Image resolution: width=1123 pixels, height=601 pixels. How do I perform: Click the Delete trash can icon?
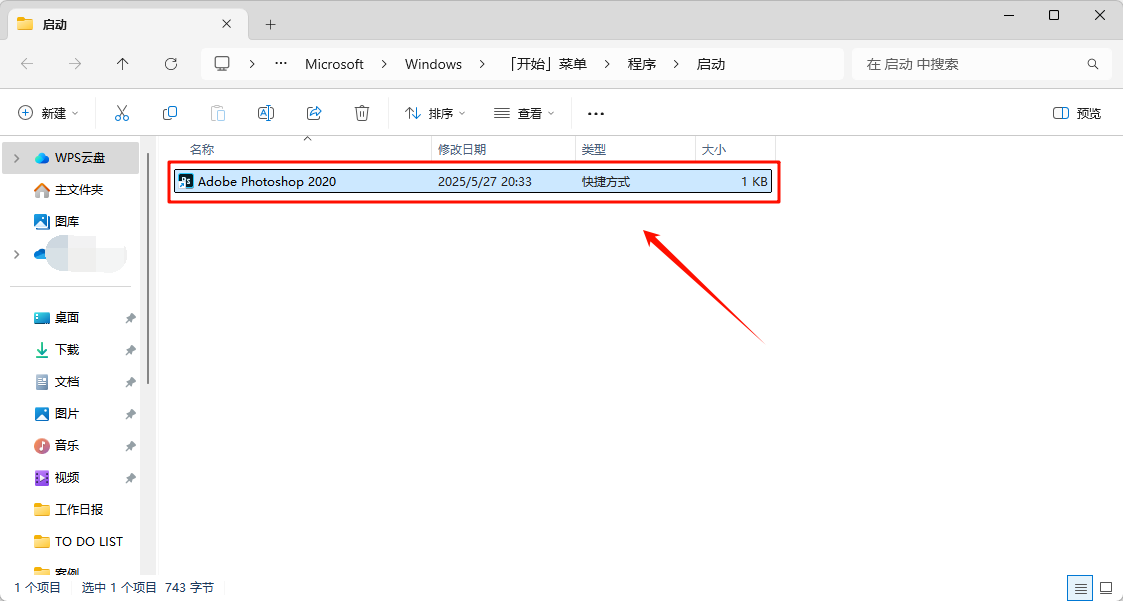click(x=362, y=112)
